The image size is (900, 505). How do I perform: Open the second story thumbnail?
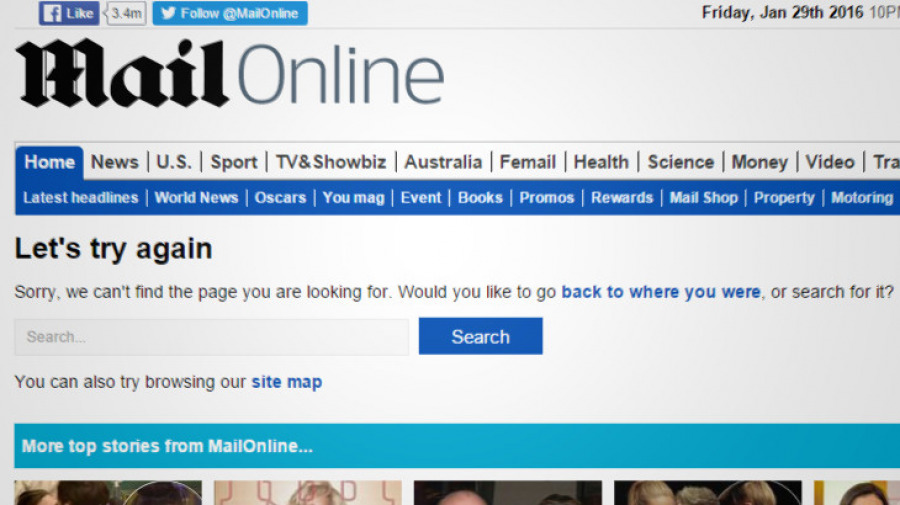pyautogui.click(x=308, y=493)
